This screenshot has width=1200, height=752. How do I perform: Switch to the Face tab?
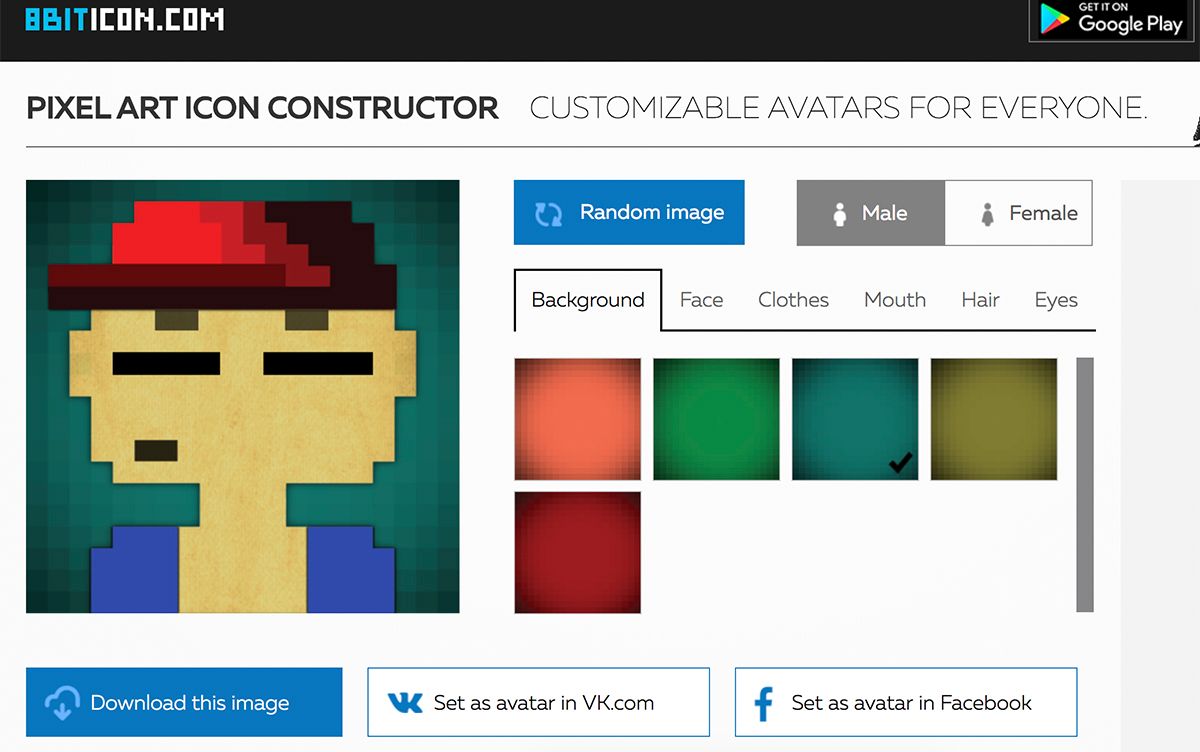[x=701, y=300]
